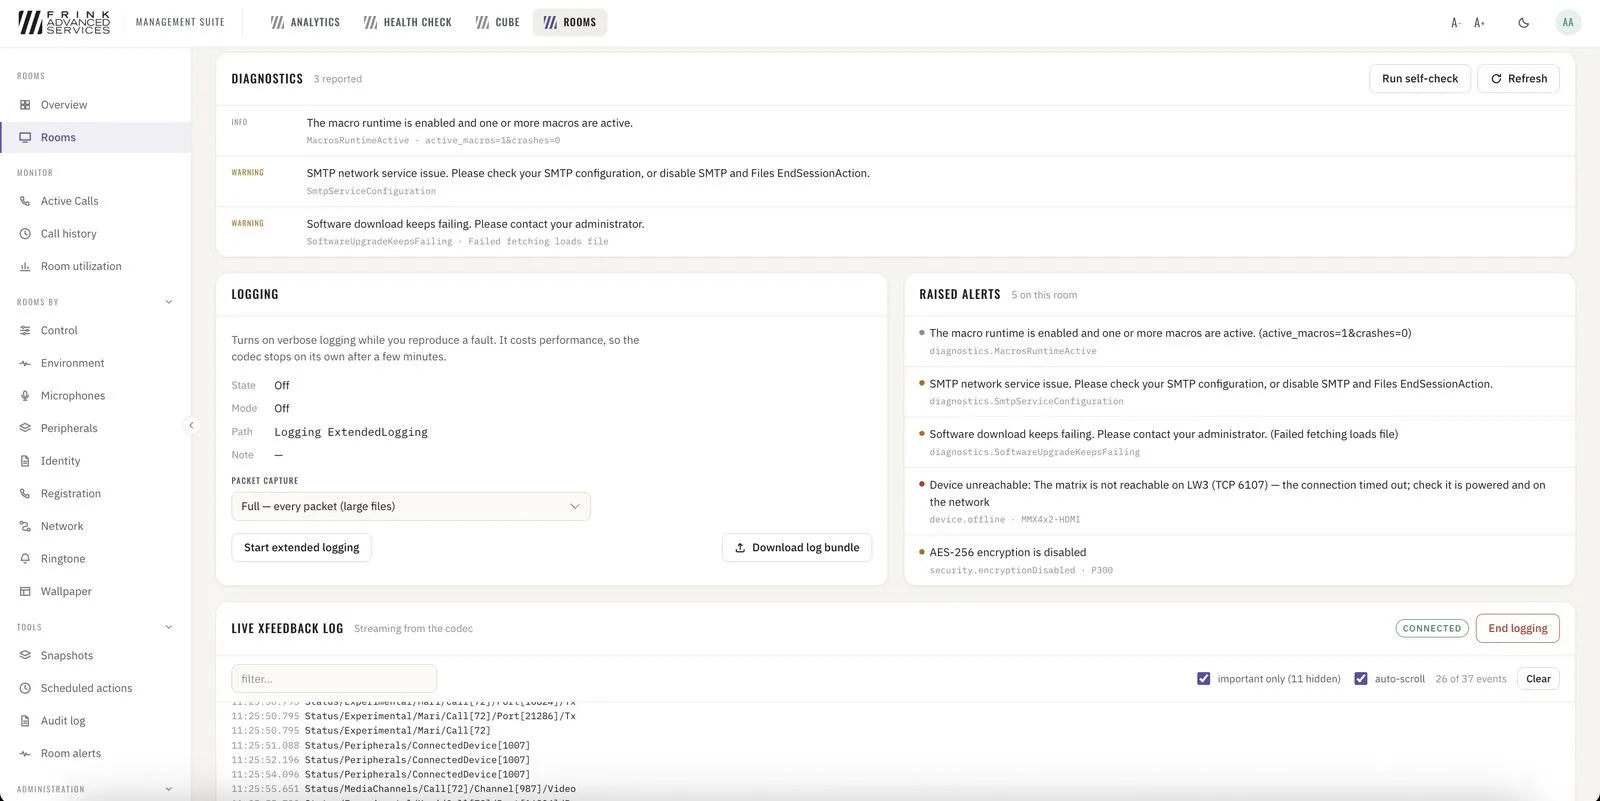
Task: Open the Network icon in sidebar
Action: 25,526
